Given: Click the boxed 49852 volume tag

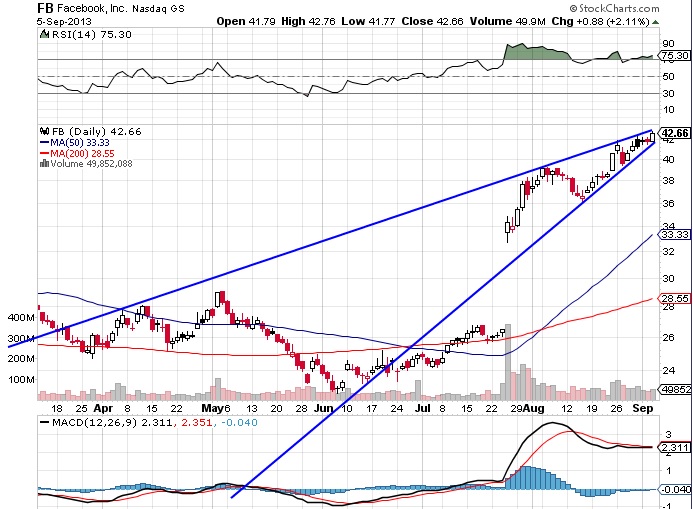Looking at the screenshot, I should pos(675,390).
